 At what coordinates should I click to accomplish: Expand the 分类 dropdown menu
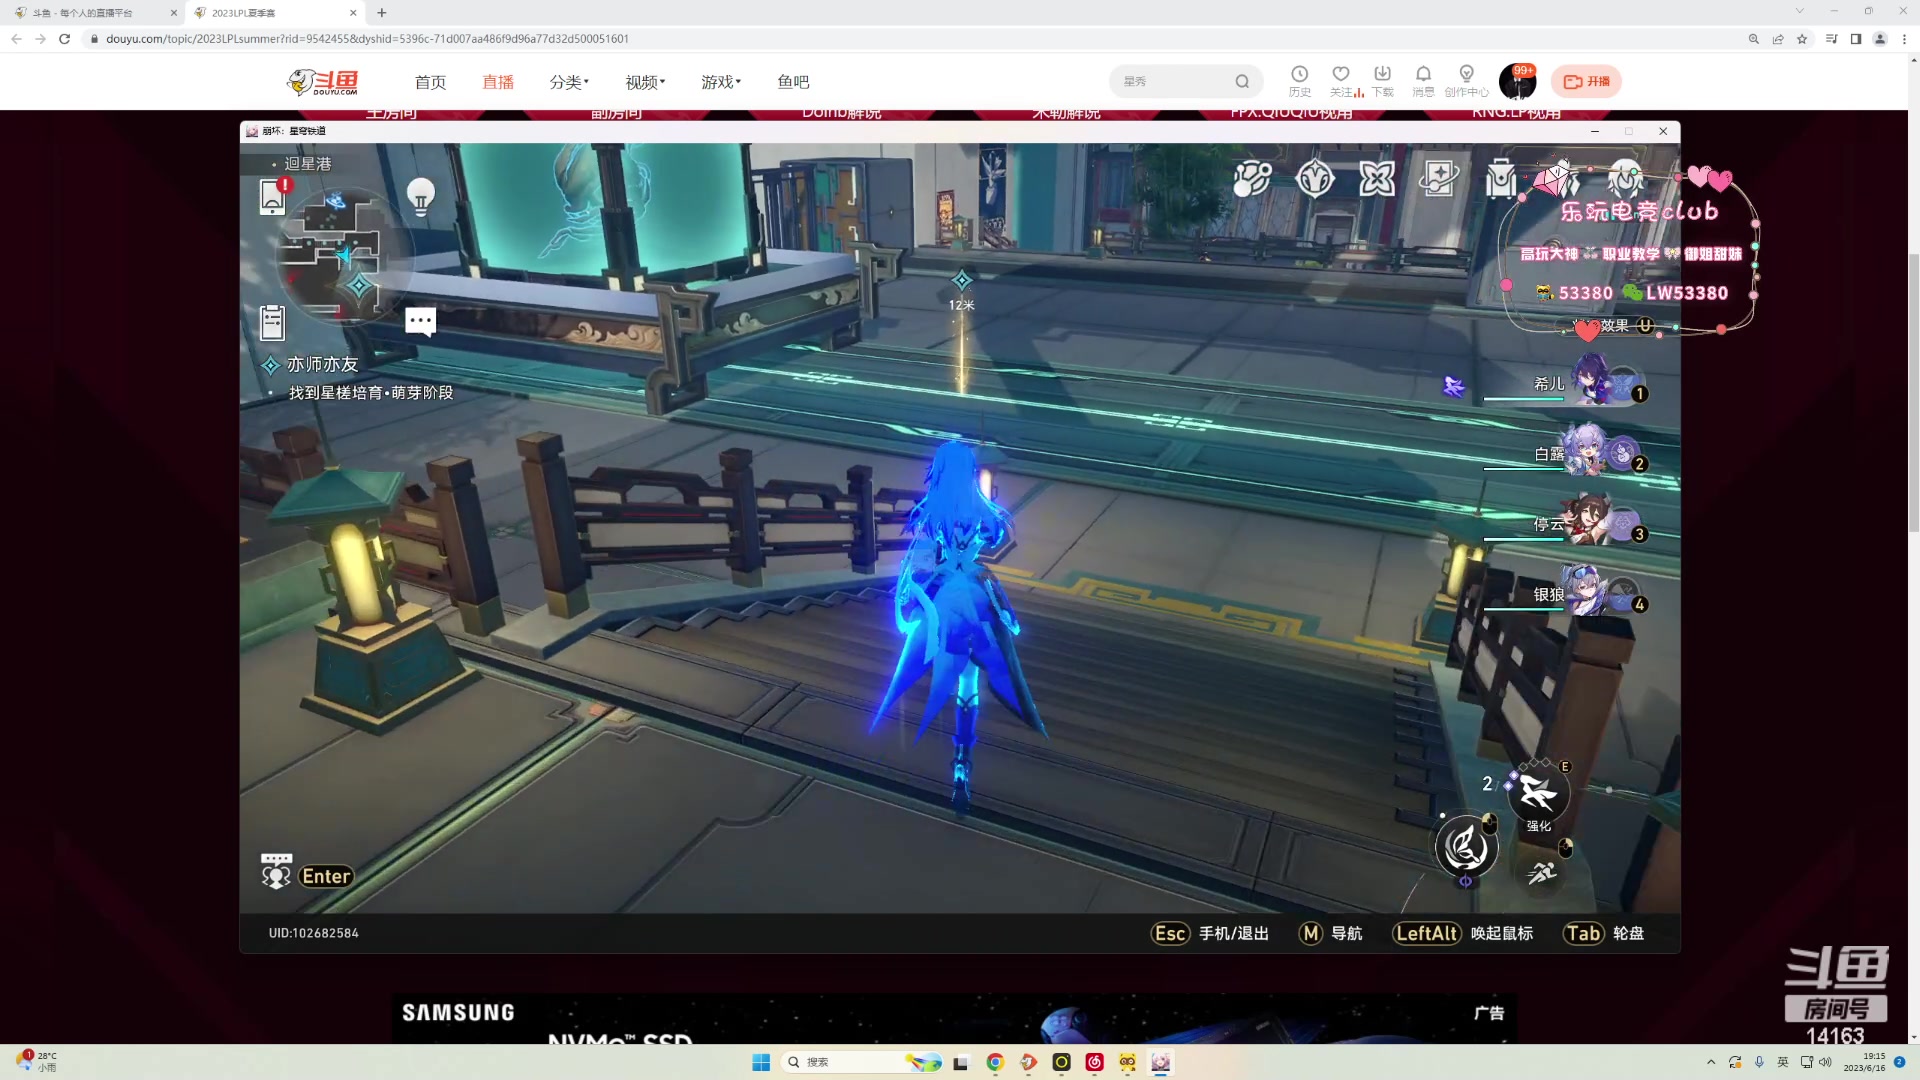click(569, 82)
